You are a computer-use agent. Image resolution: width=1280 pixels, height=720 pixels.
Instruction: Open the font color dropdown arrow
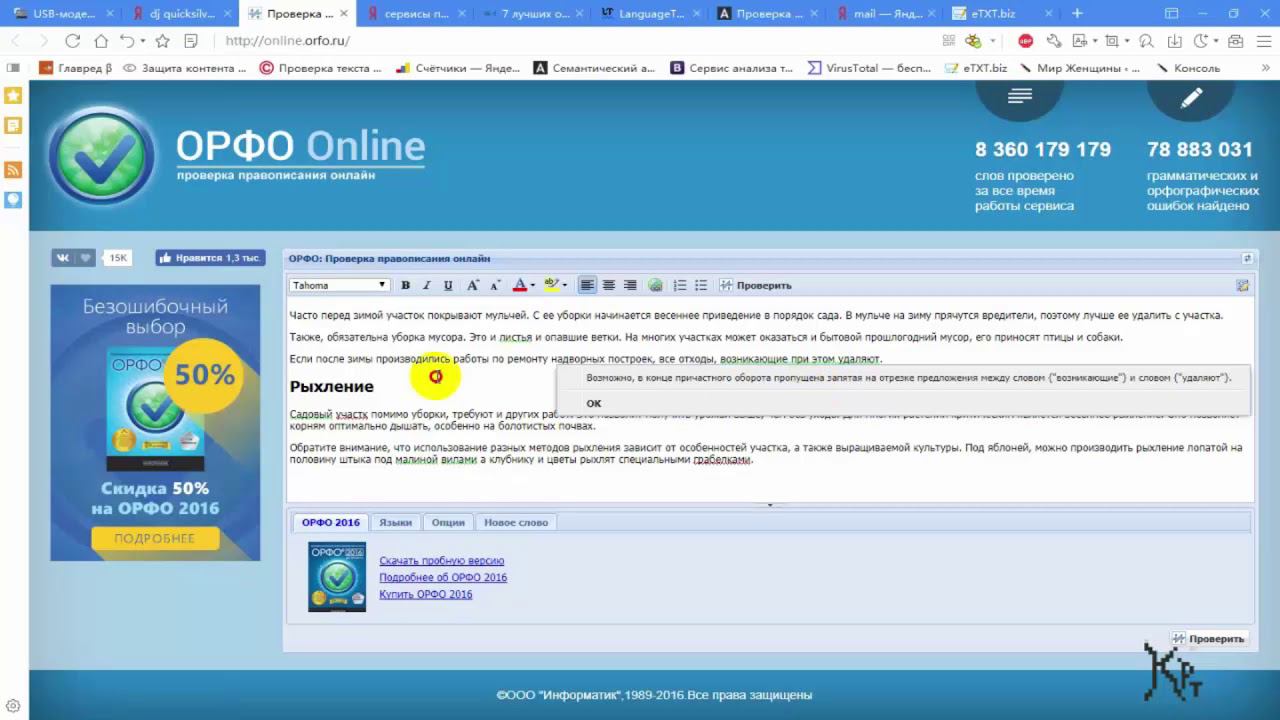[x=532, y=285]
